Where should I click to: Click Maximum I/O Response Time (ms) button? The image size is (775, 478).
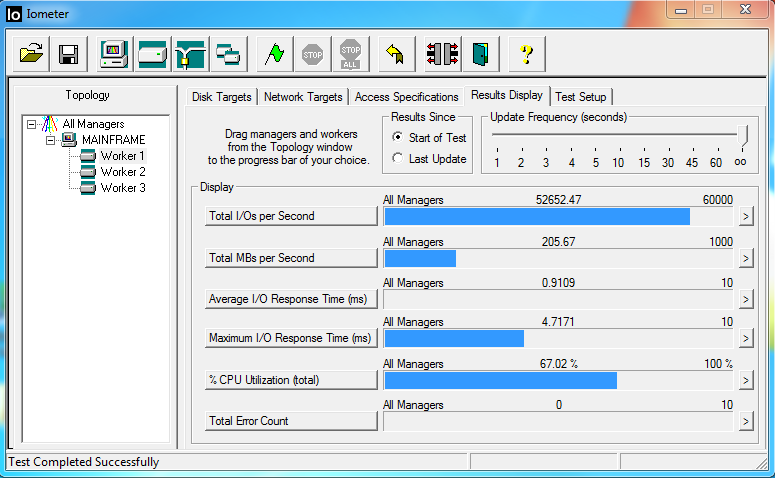[x=291, y=338]
